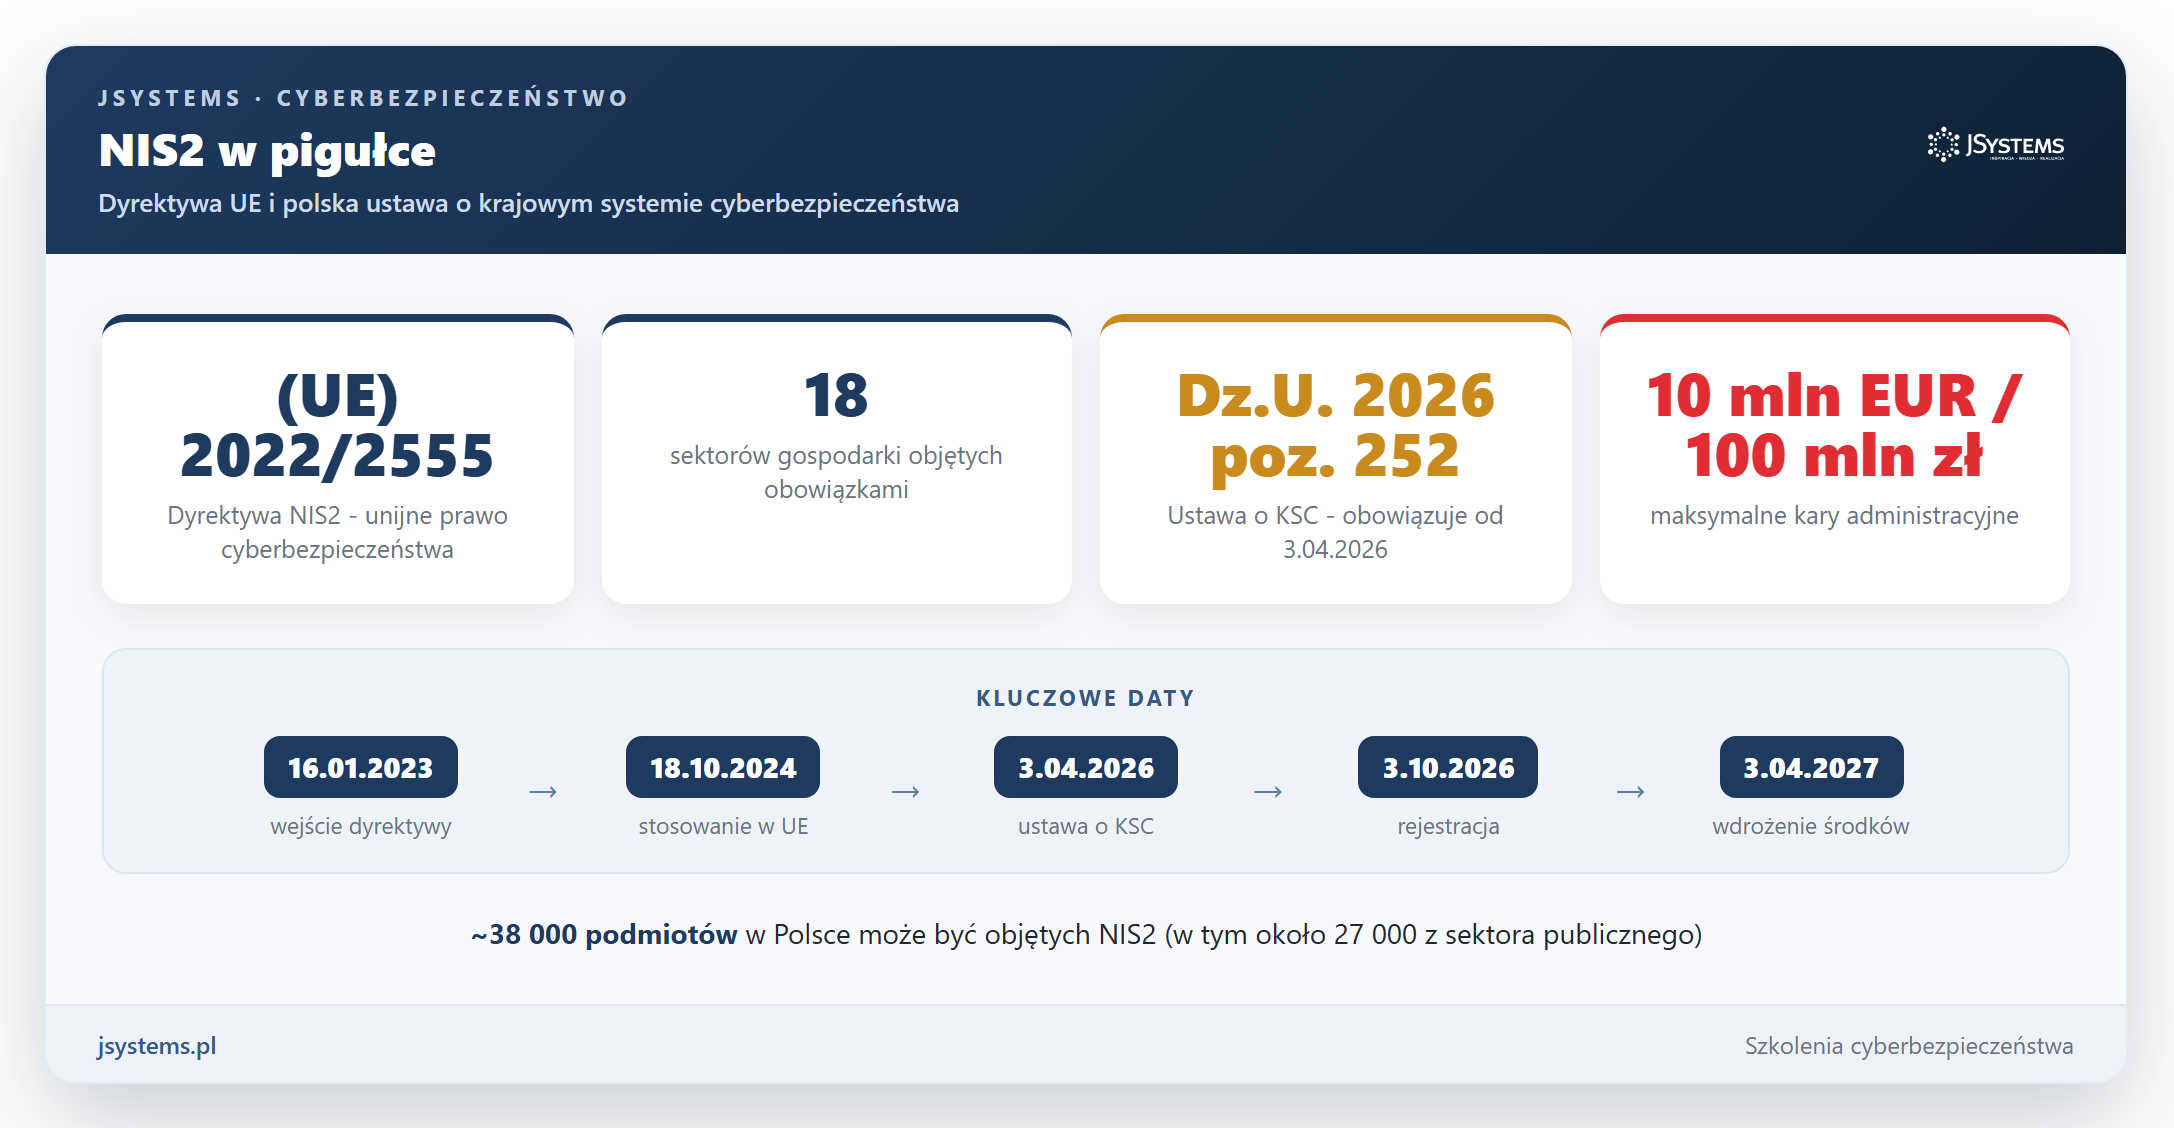Select the 3.04.2026 date badge

click(x=1086, y=767)
